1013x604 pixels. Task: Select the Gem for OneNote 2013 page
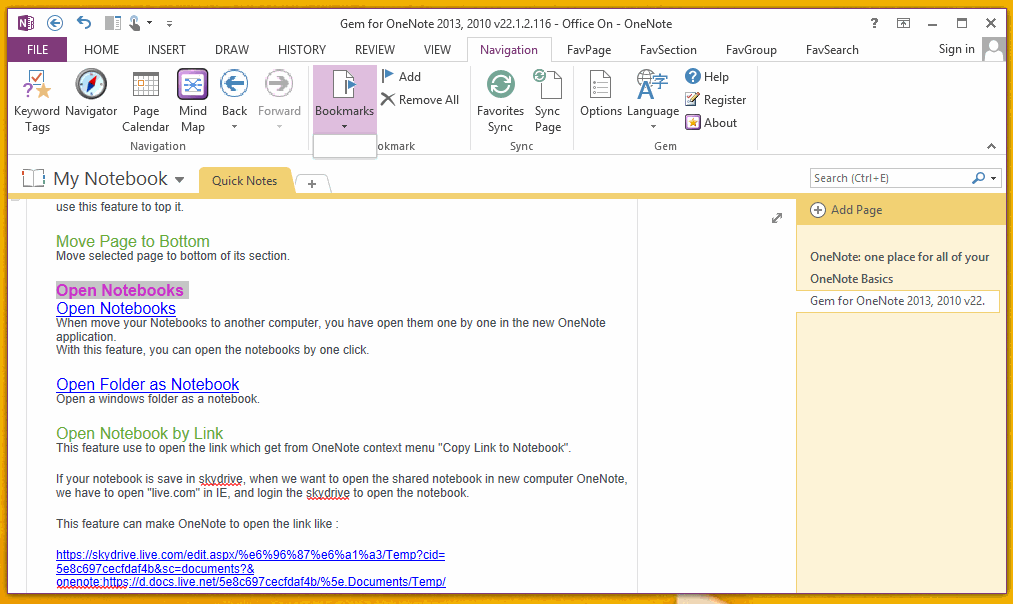point(898,301)
